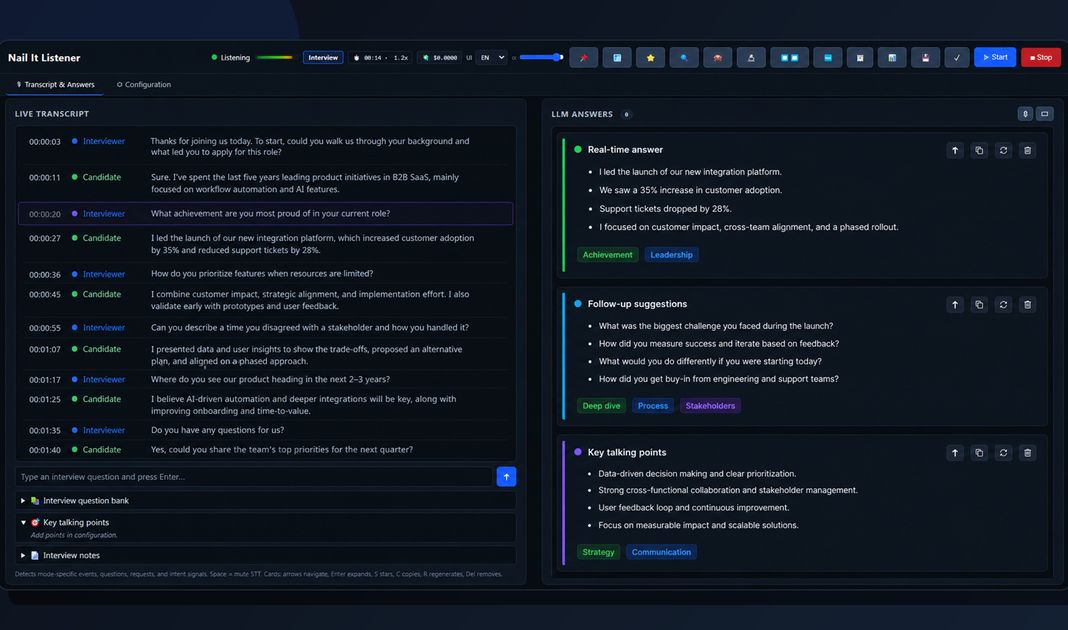The height and width of the screenshot is (630, 1068).
Task: Click the pin icon in toolbar
Action: (584, 58)
